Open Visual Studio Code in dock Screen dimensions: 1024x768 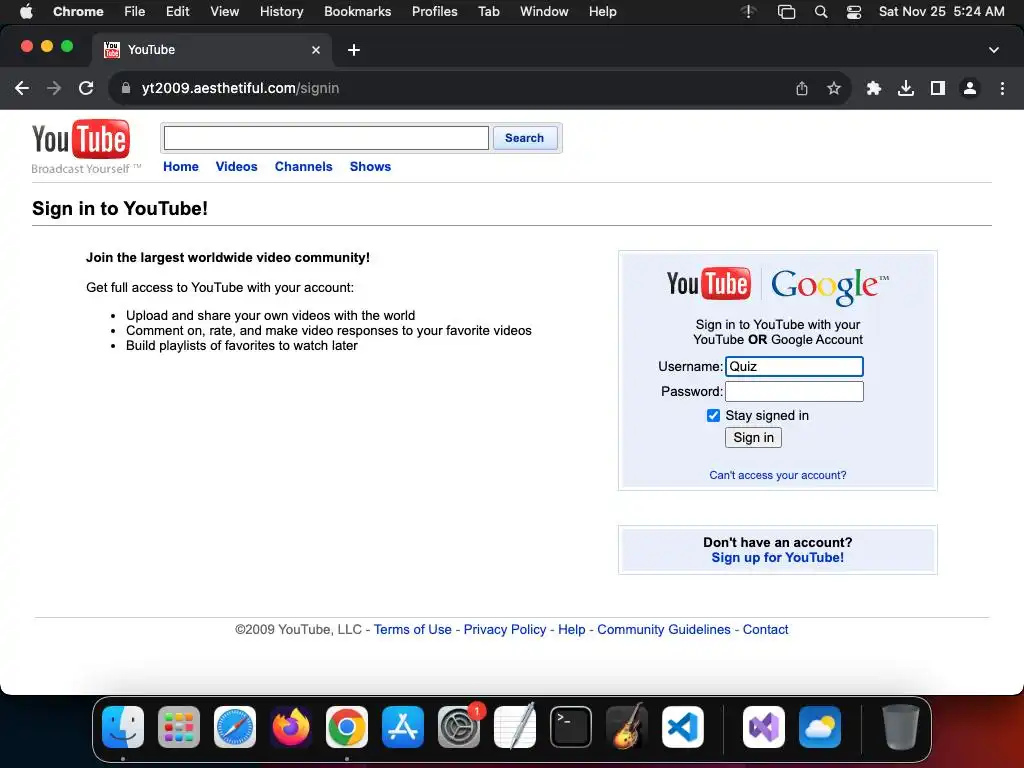click(x=682, y=727)
